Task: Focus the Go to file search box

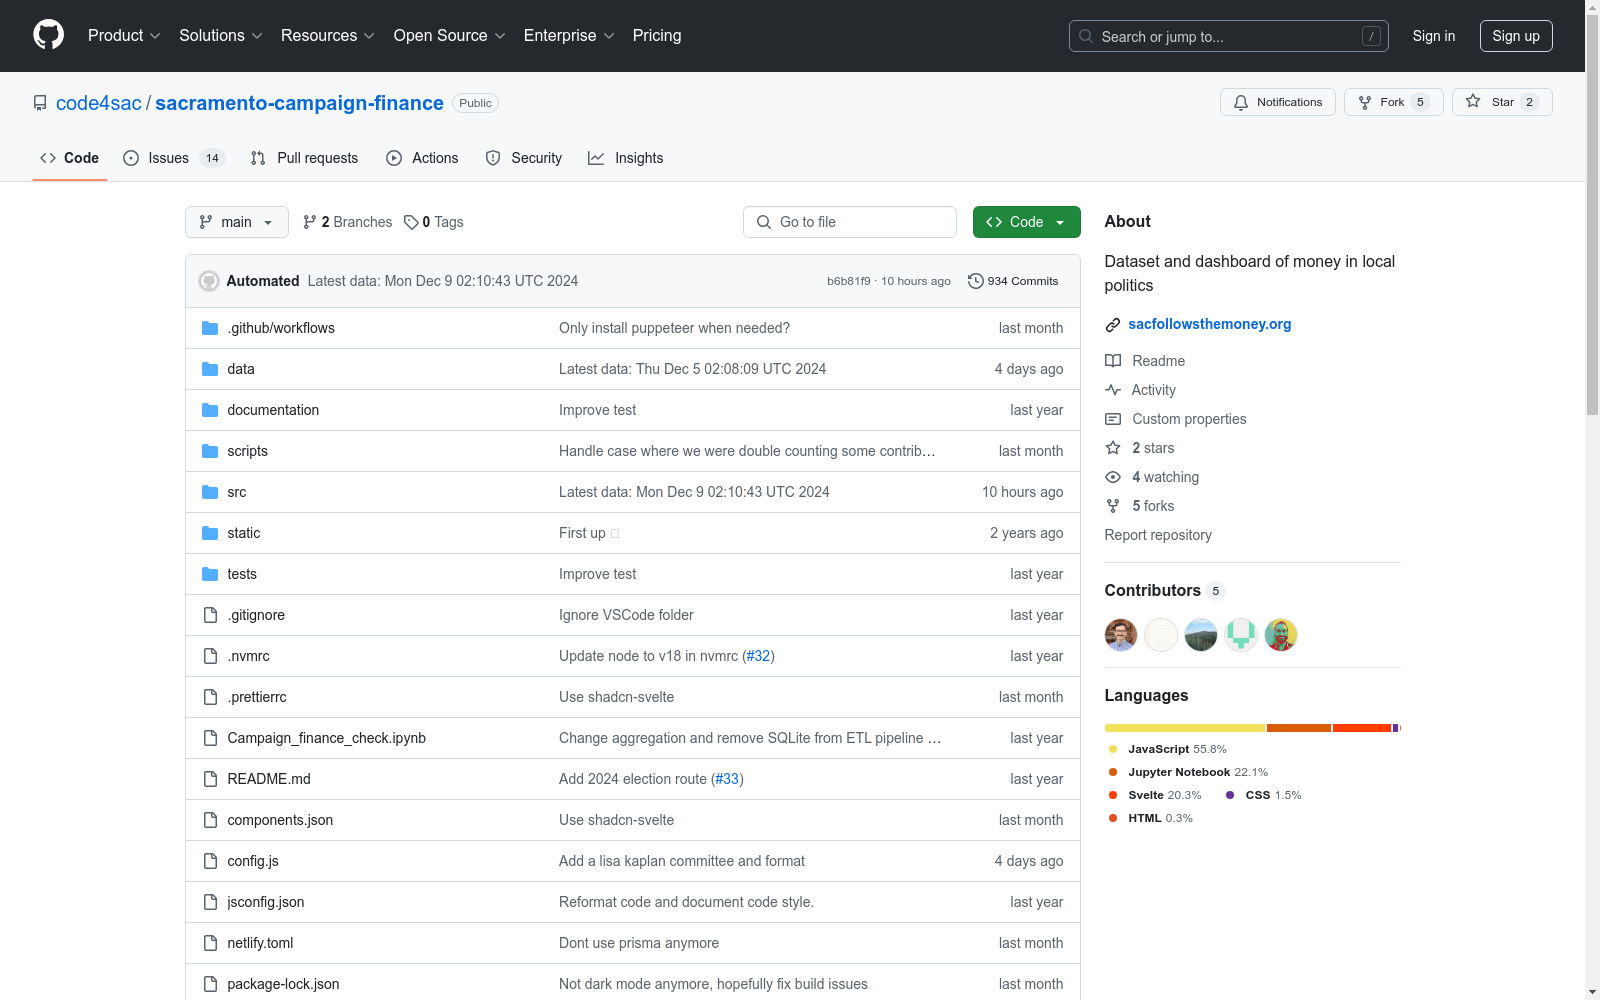Action: click(x=850, y=222)
